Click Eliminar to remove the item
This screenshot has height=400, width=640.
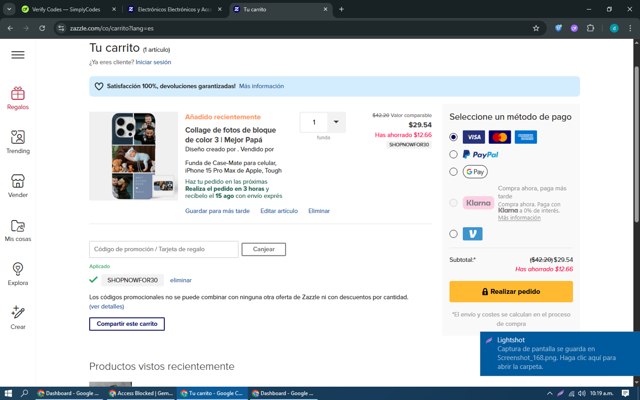[319, 211]
